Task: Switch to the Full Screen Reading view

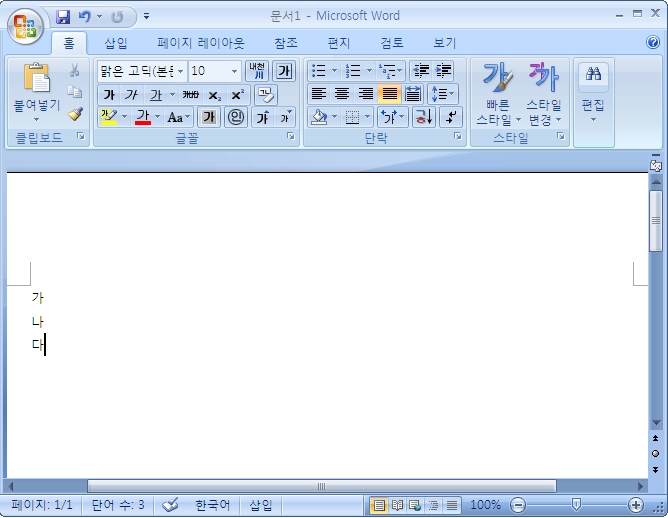Action: [397, 506]
